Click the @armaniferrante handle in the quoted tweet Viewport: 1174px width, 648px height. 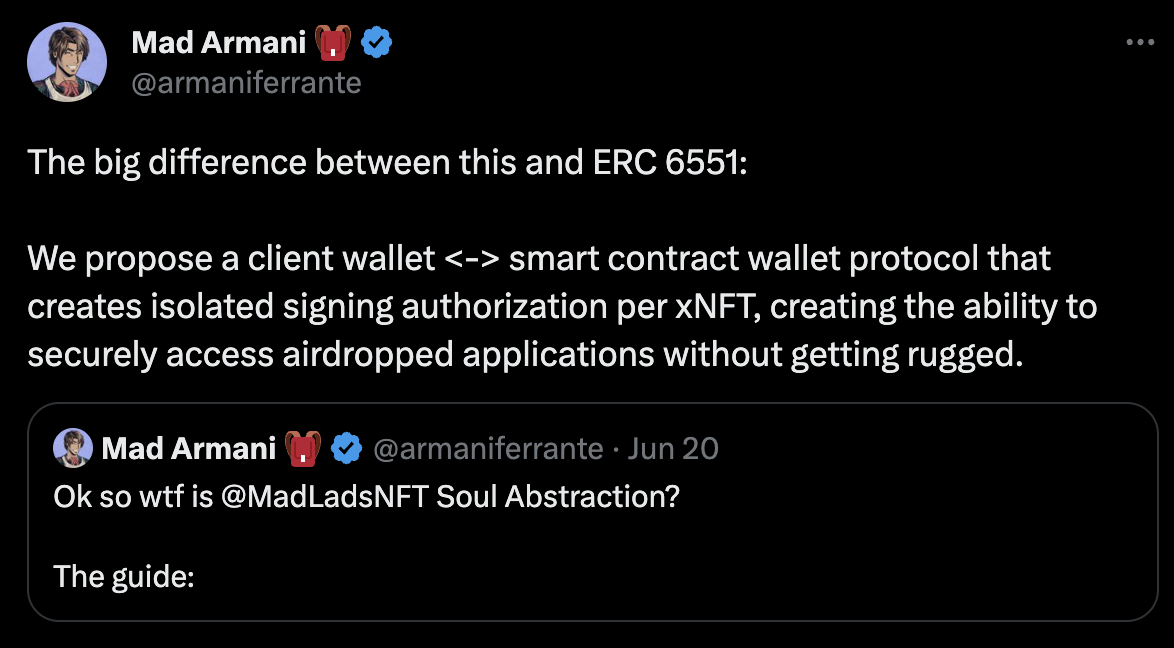click(487, 449)
